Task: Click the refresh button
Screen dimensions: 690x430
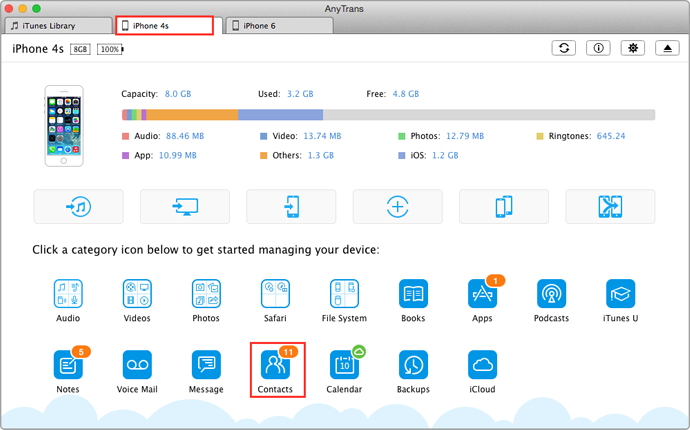Action: (x=564, y=48)
